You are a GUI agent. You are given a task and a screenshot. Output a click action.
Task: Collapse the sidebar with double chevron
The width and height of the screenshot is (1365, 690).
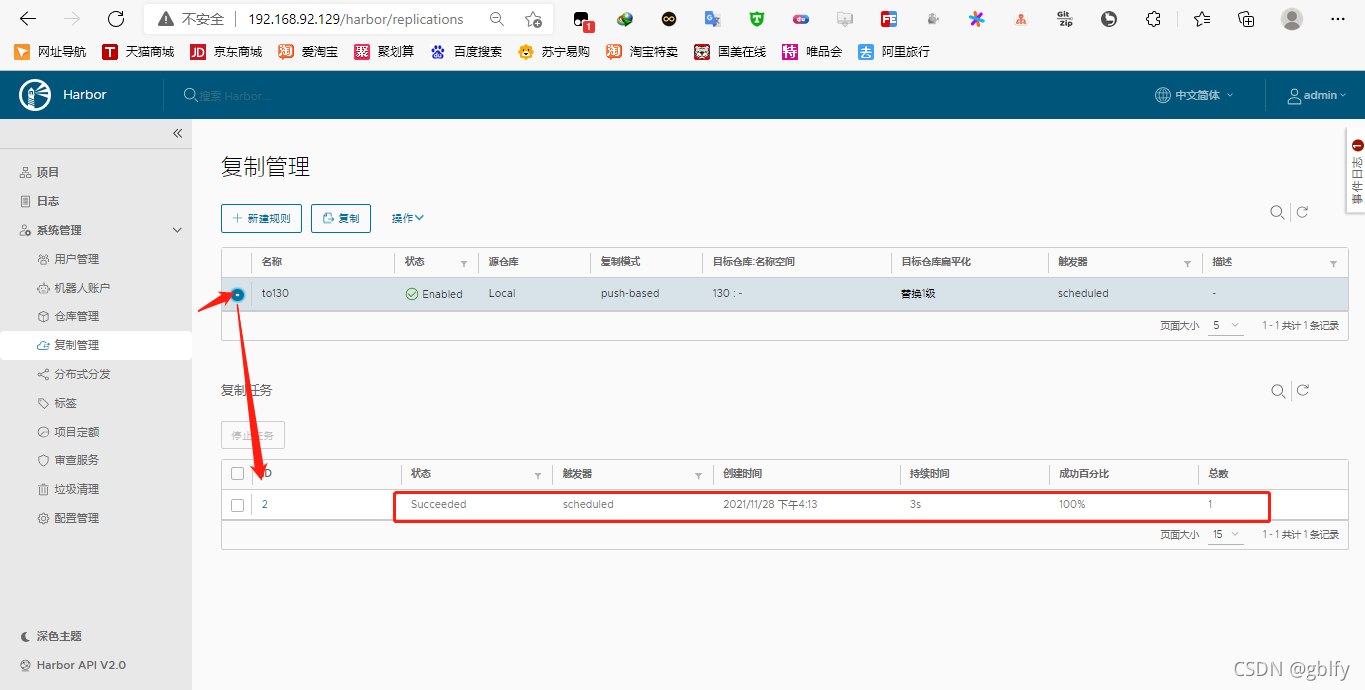(x=178, y=133)
